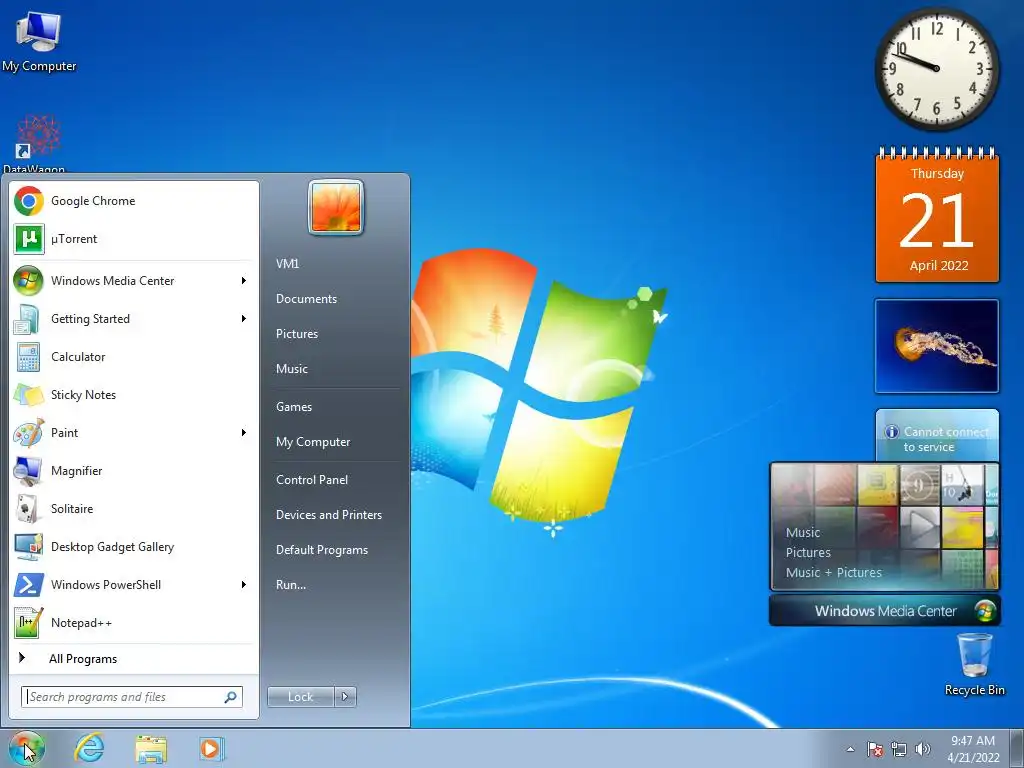Open the Desktop Gadget Gallery icon
The image size is (1024, 768).
click(28, 547)
